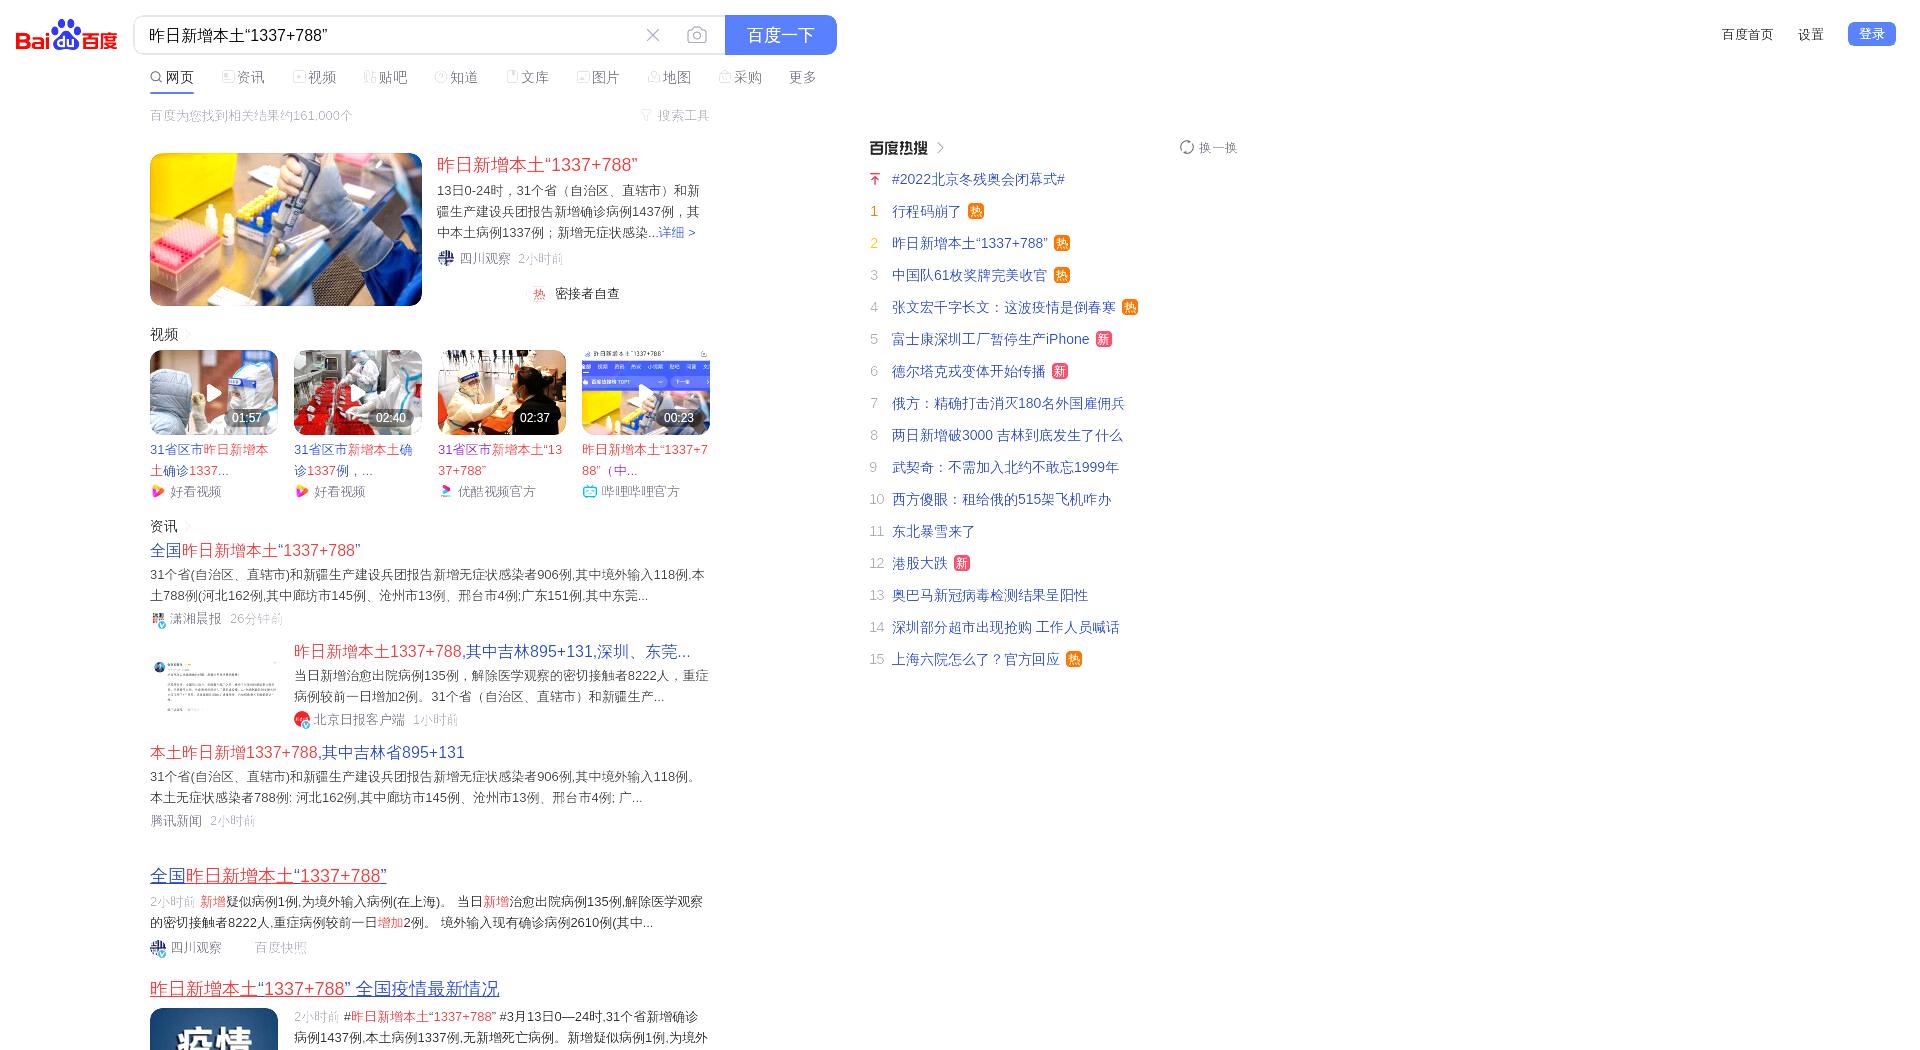Screen dimensions: 1920x1050
Task: Expand the 视频 section arrow
Action: point(187,334)
